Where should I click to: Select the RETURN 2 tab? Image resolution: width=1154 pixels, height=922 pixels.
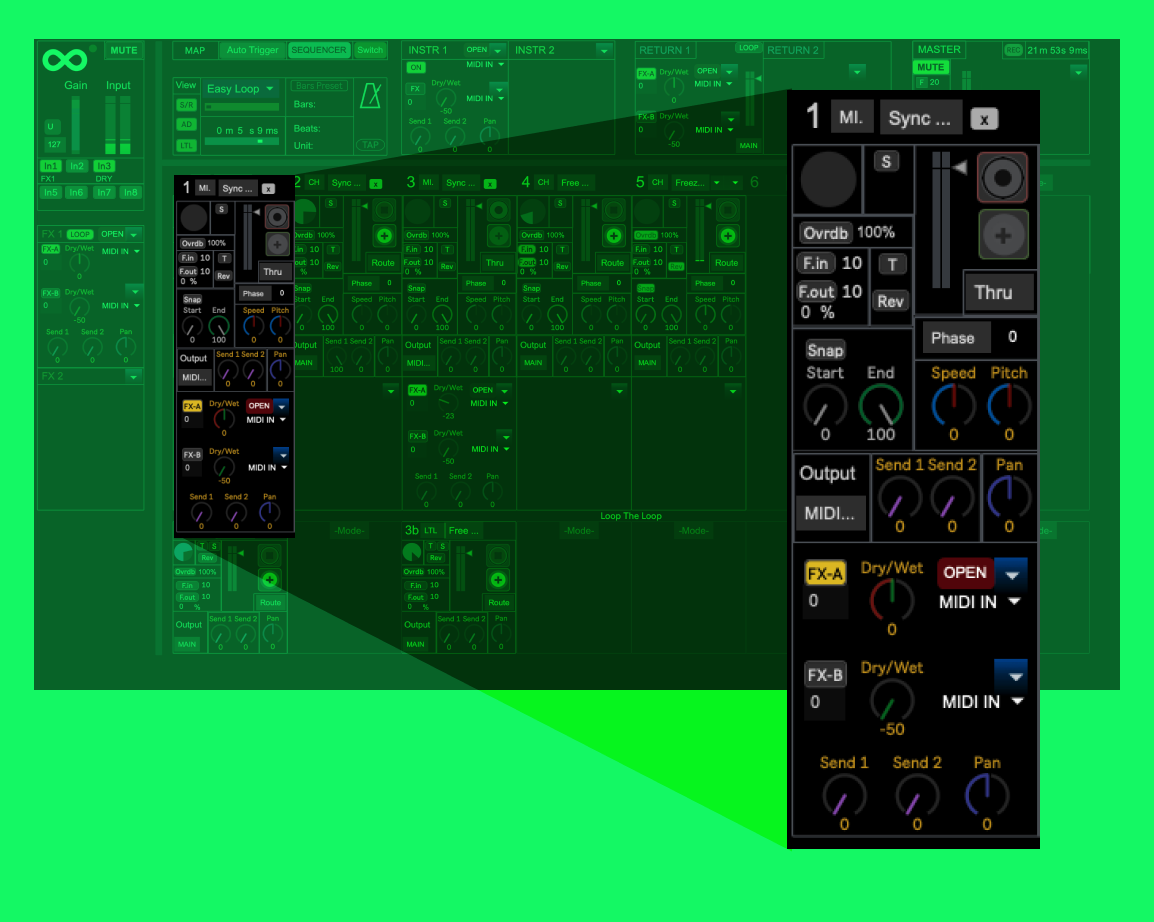tap(792, 50)
